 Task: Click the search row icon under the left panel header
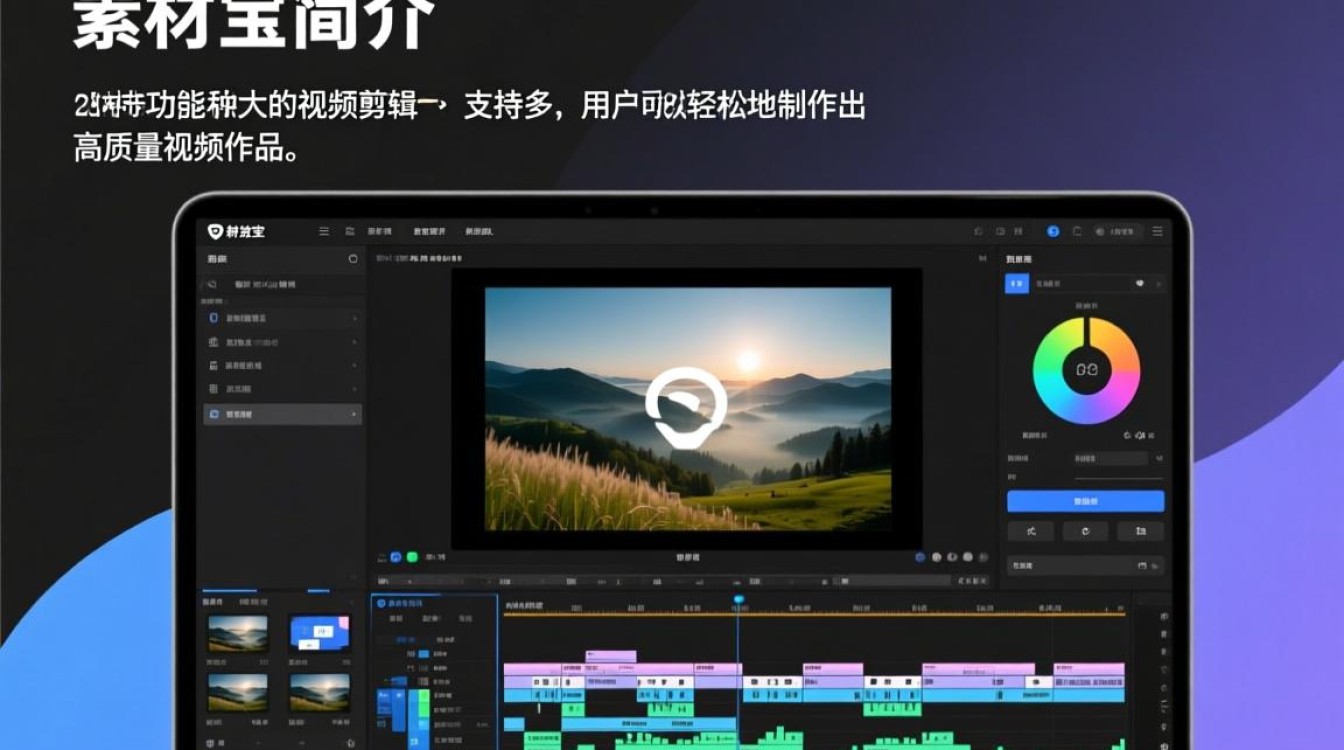(x=212, y=284)
